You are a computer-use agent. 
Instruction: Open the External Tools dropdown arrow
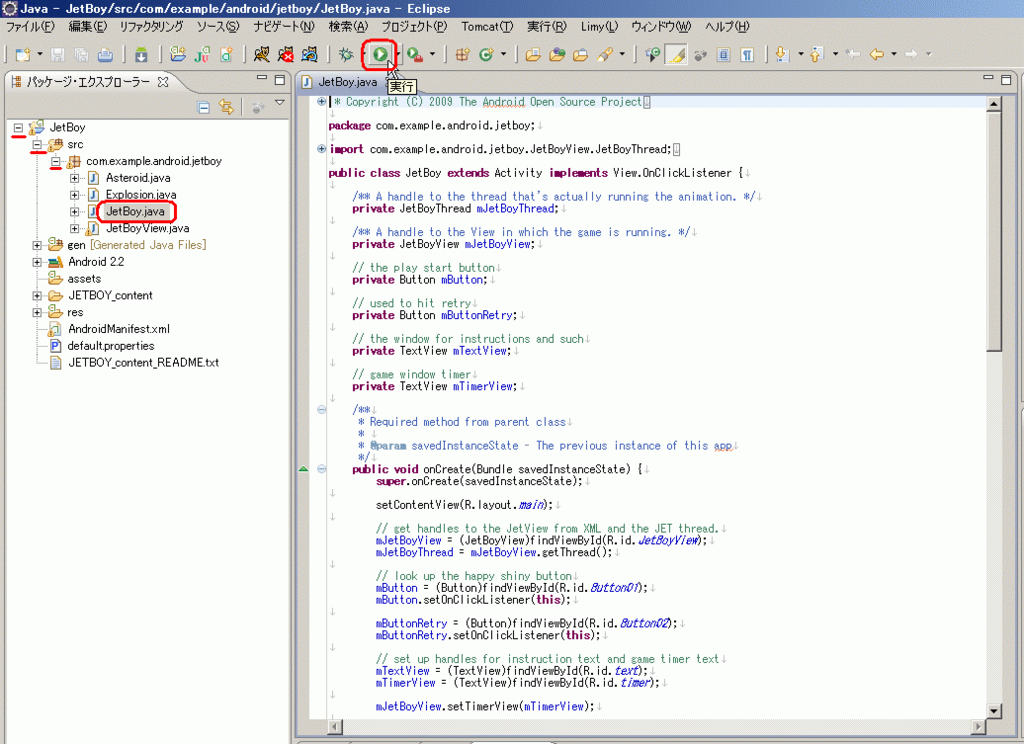[x=432, y=54]
